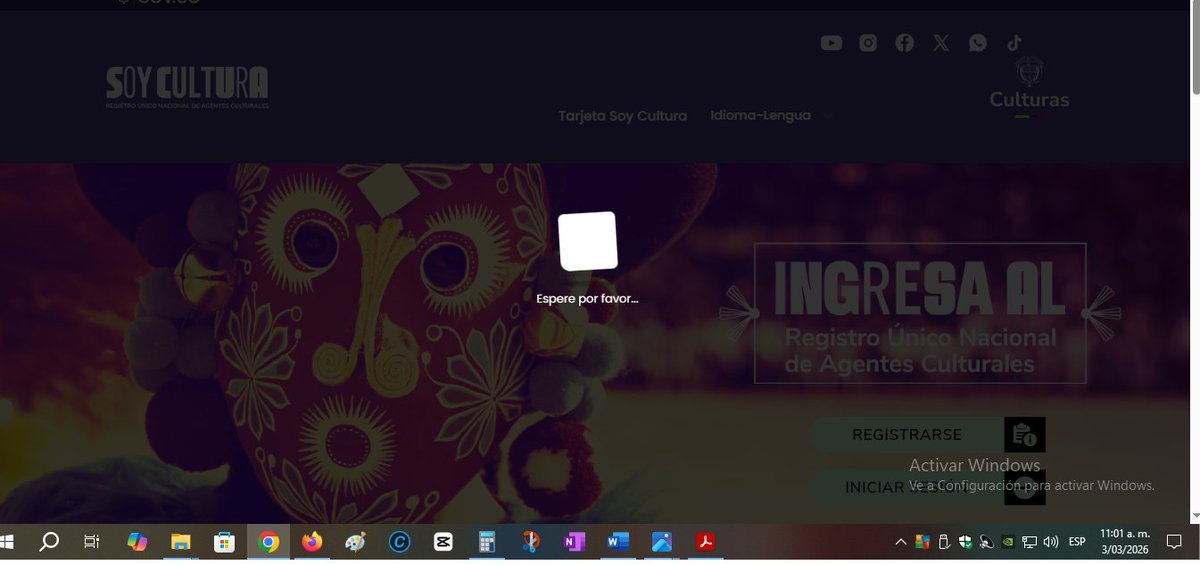Open Task View in taskbar
The image size is (1200, 565).
(91, 542)
